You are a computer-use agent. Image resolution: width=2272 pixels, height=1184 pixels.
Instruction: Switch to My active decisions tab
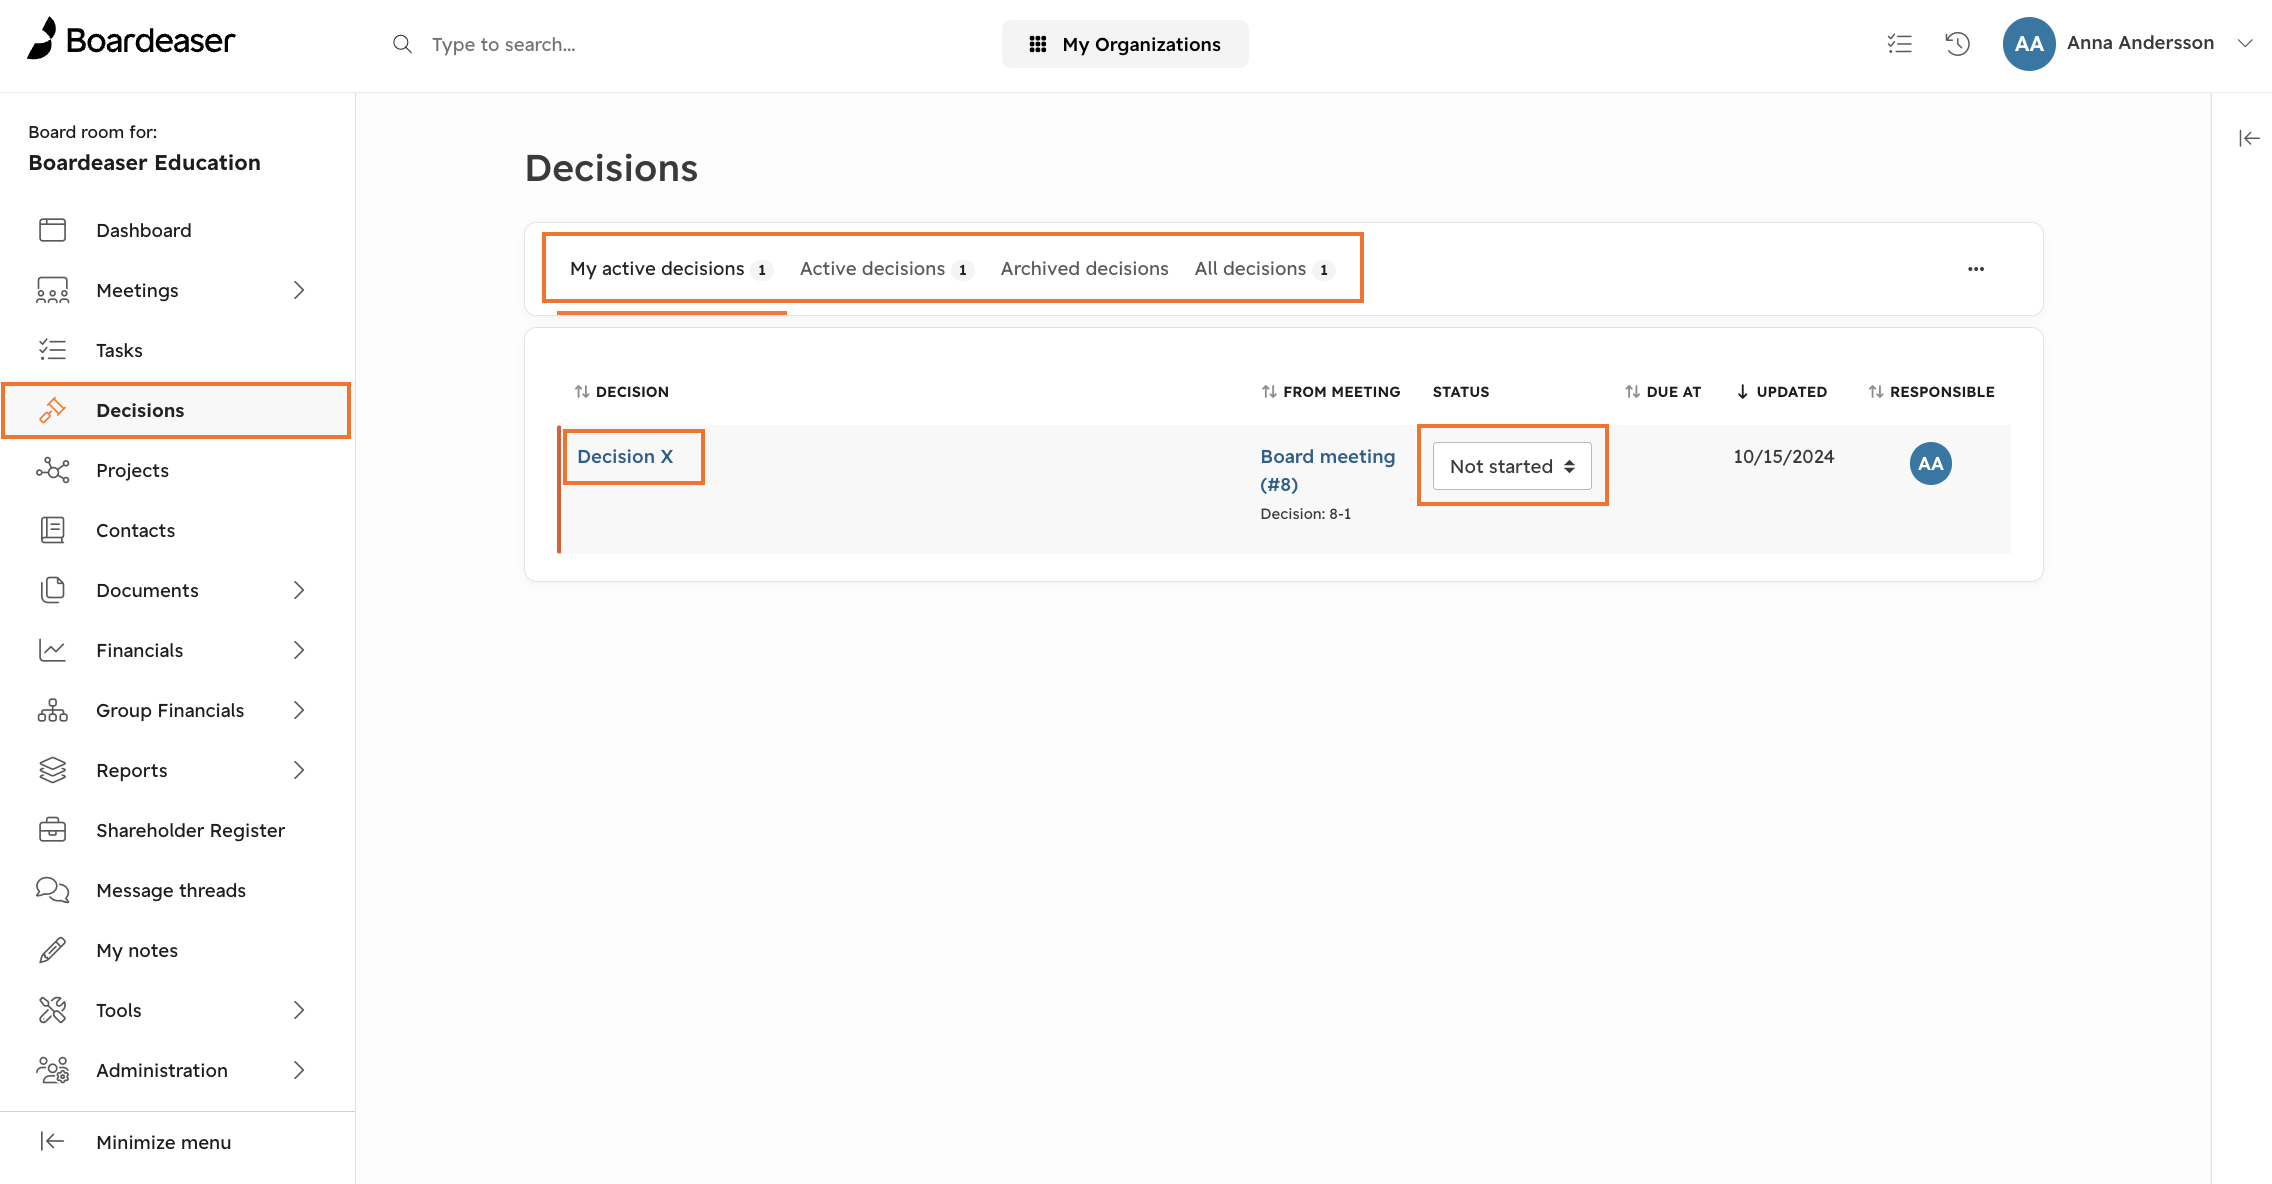pyautogui.click(x=670, y=269)
